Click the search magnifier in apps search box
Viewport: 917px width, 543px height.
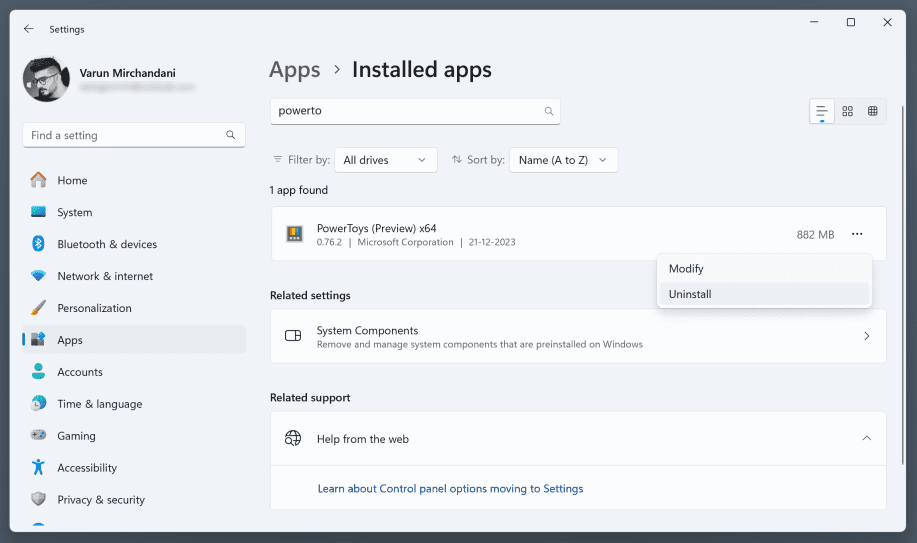coord(548,111)
